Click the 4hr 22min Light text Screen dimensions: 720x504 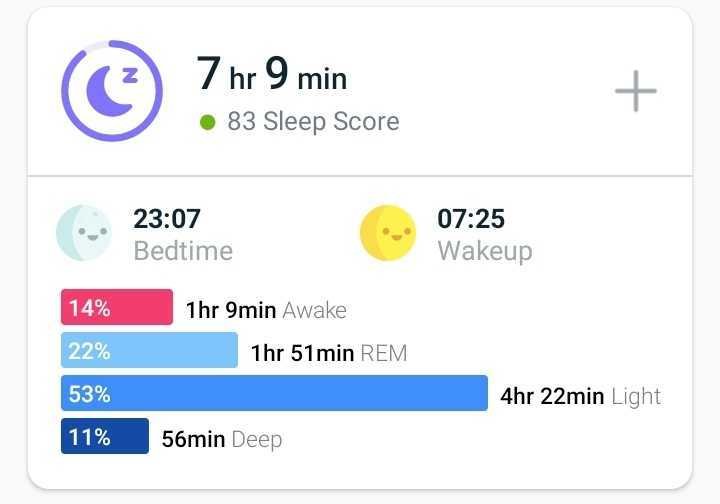click(x=581, y=397)
